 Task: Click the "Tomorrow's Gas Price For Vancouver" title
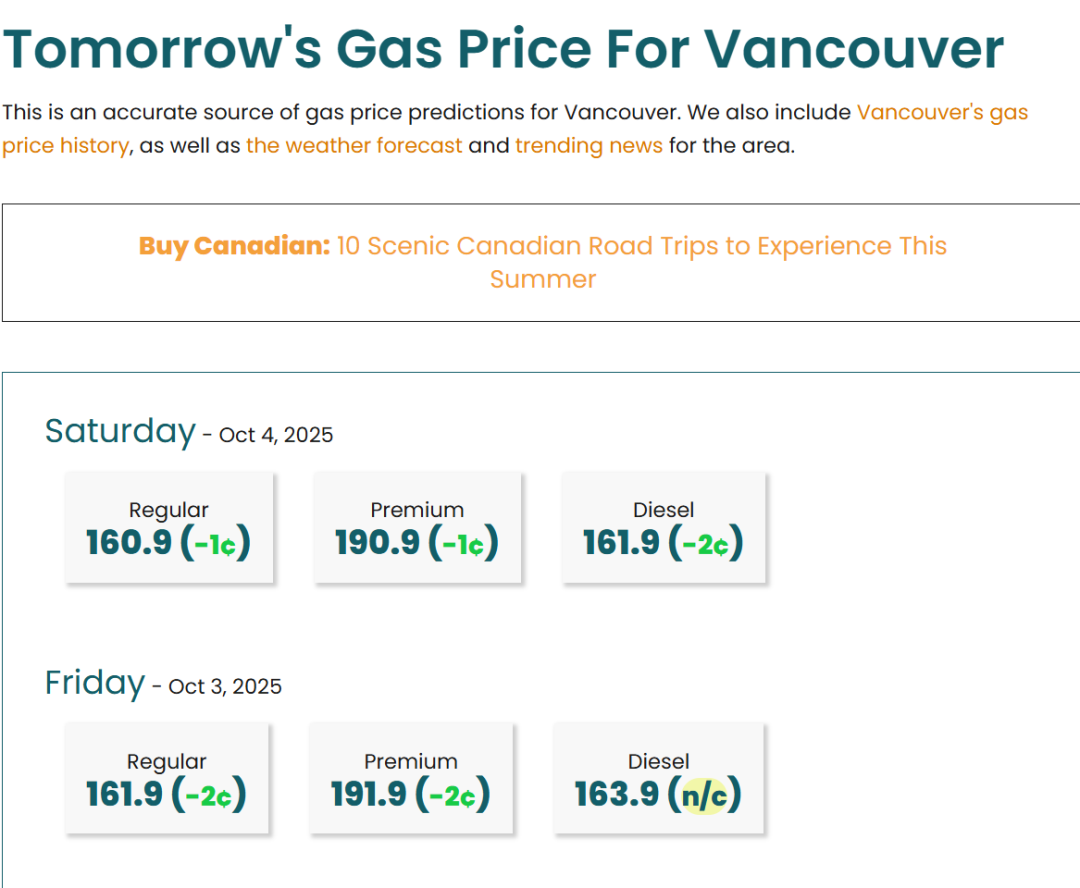(x=503, y=48)
